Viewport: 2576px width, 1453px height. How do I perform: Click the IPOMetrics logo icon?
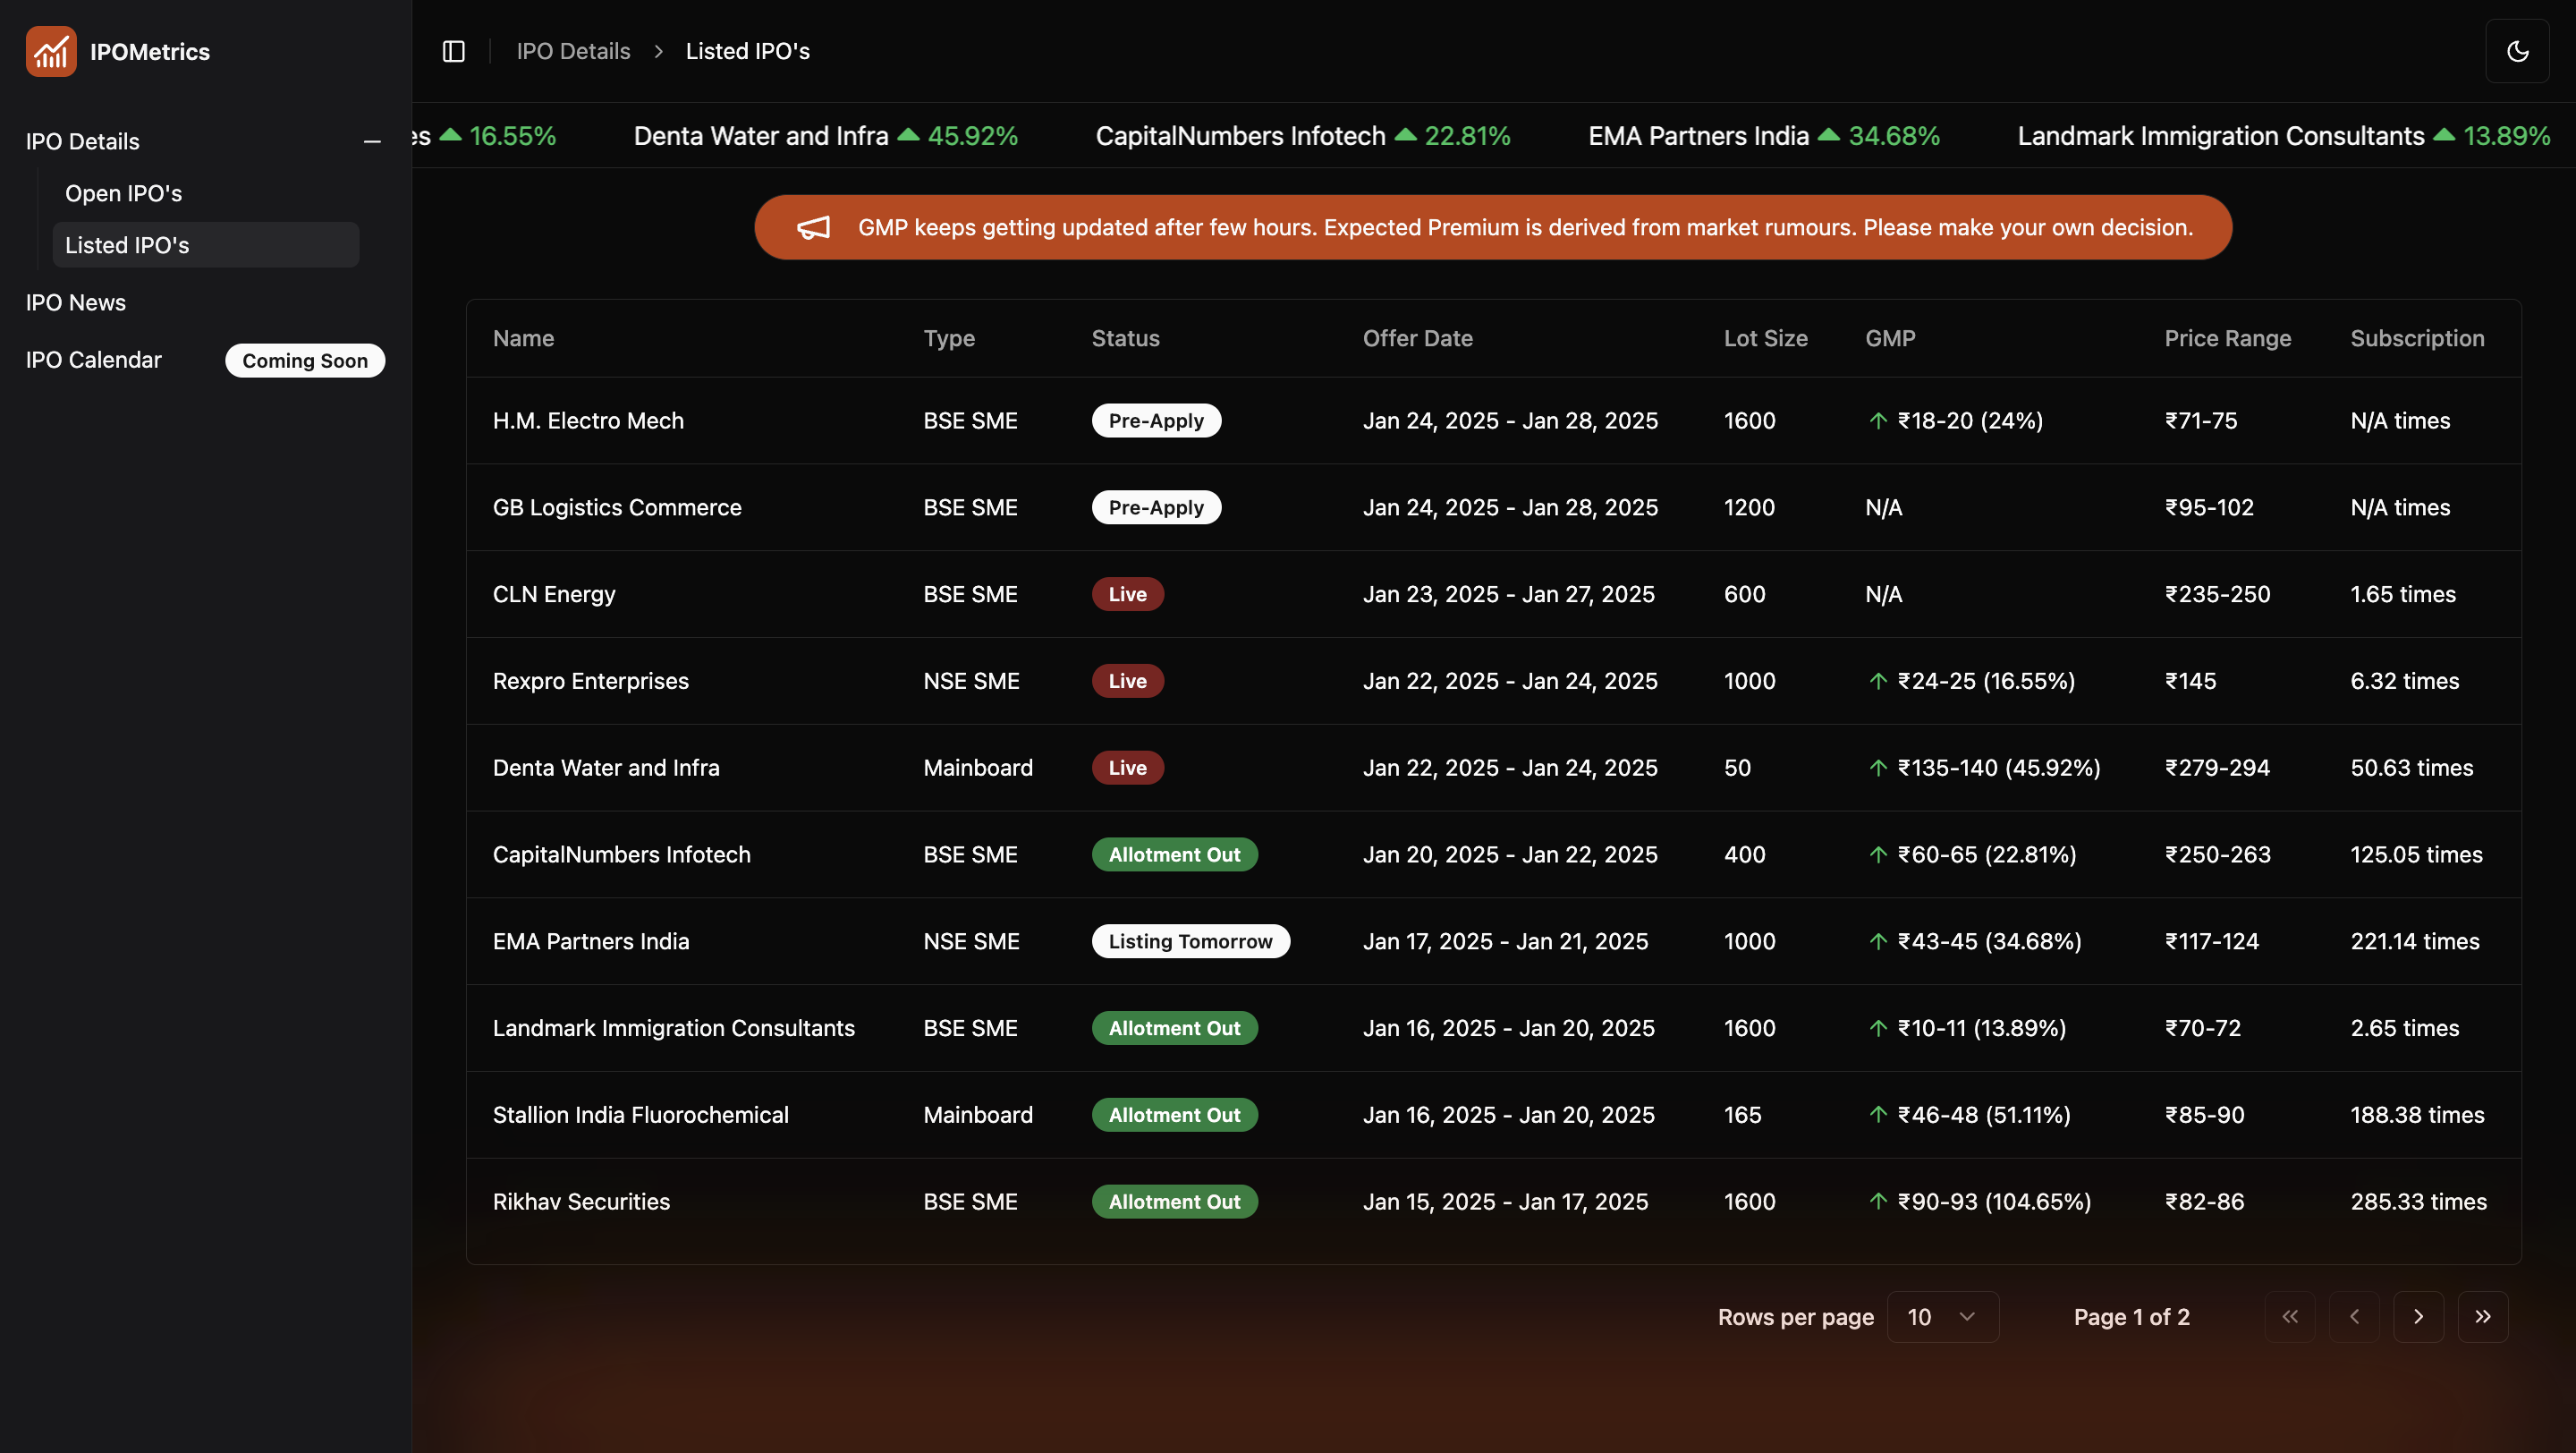51,51
